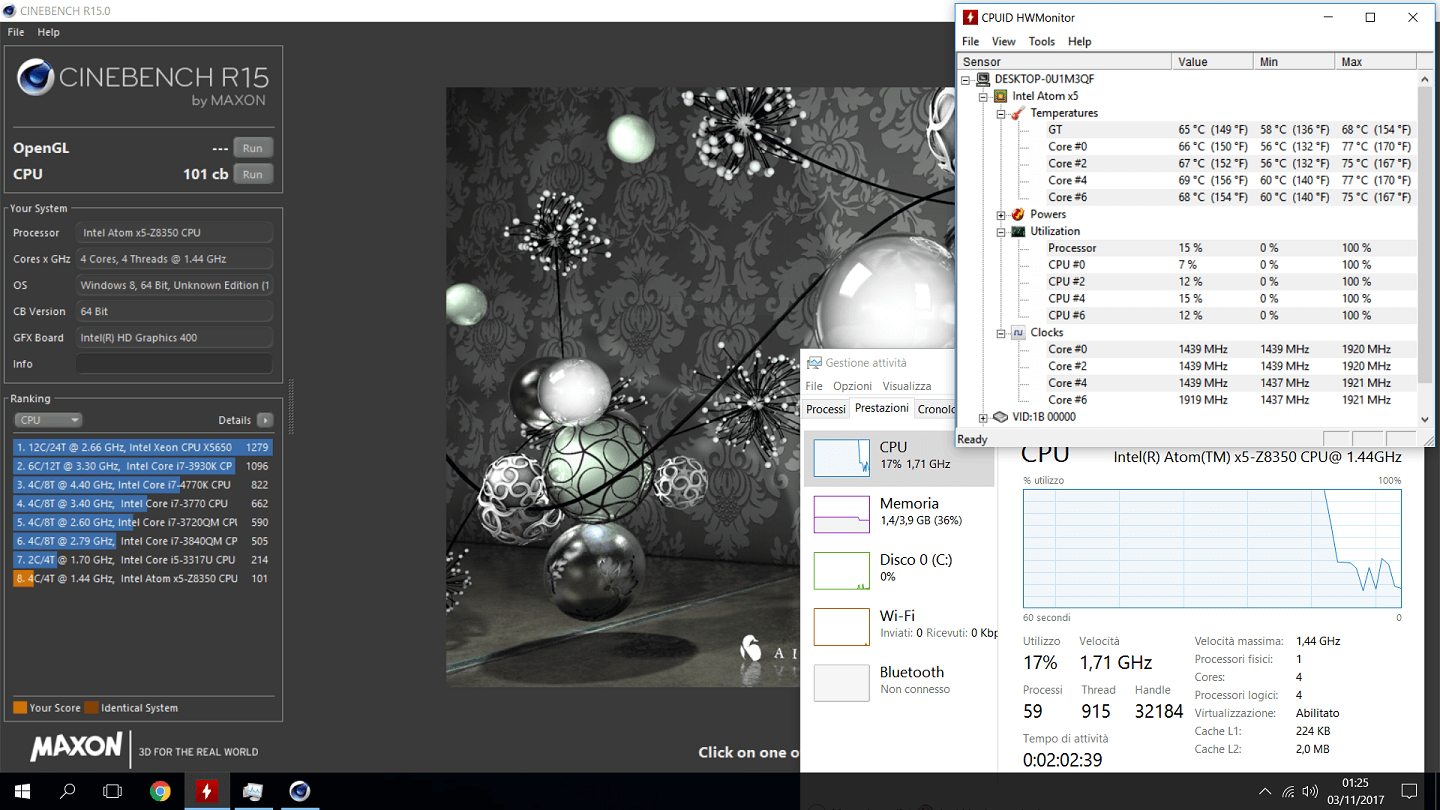Screen dimensions: 1440x810
Task: Select Intel Xeon X5650 ranking entry
Action: click(143, 448)
